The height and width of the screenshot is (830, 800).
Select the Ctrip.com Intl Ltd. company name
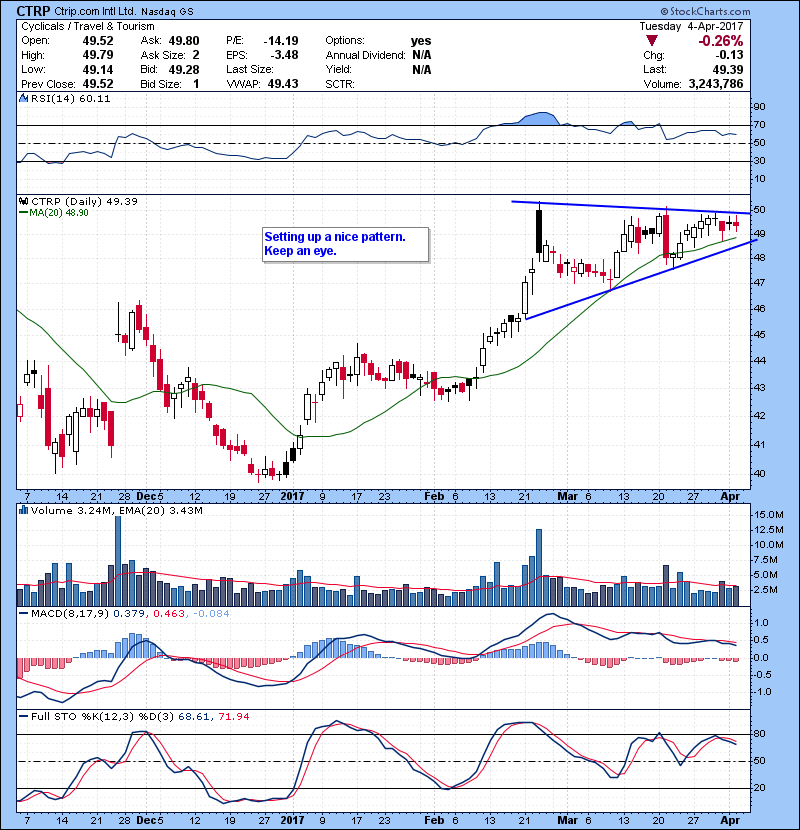click(95, 11)
